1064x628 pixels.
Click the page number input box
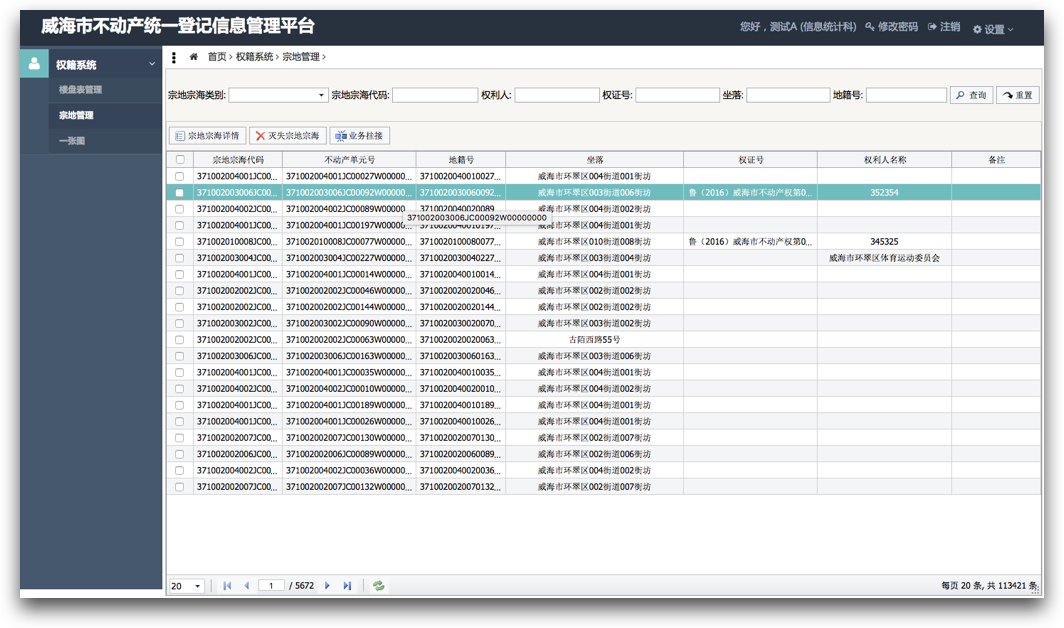271,585
